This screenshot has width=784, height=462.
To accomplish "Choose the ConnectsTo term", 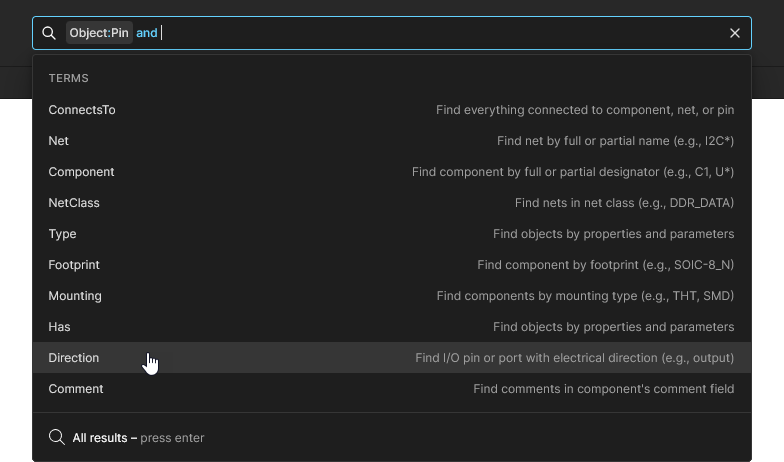I will (x=392, y=110).
